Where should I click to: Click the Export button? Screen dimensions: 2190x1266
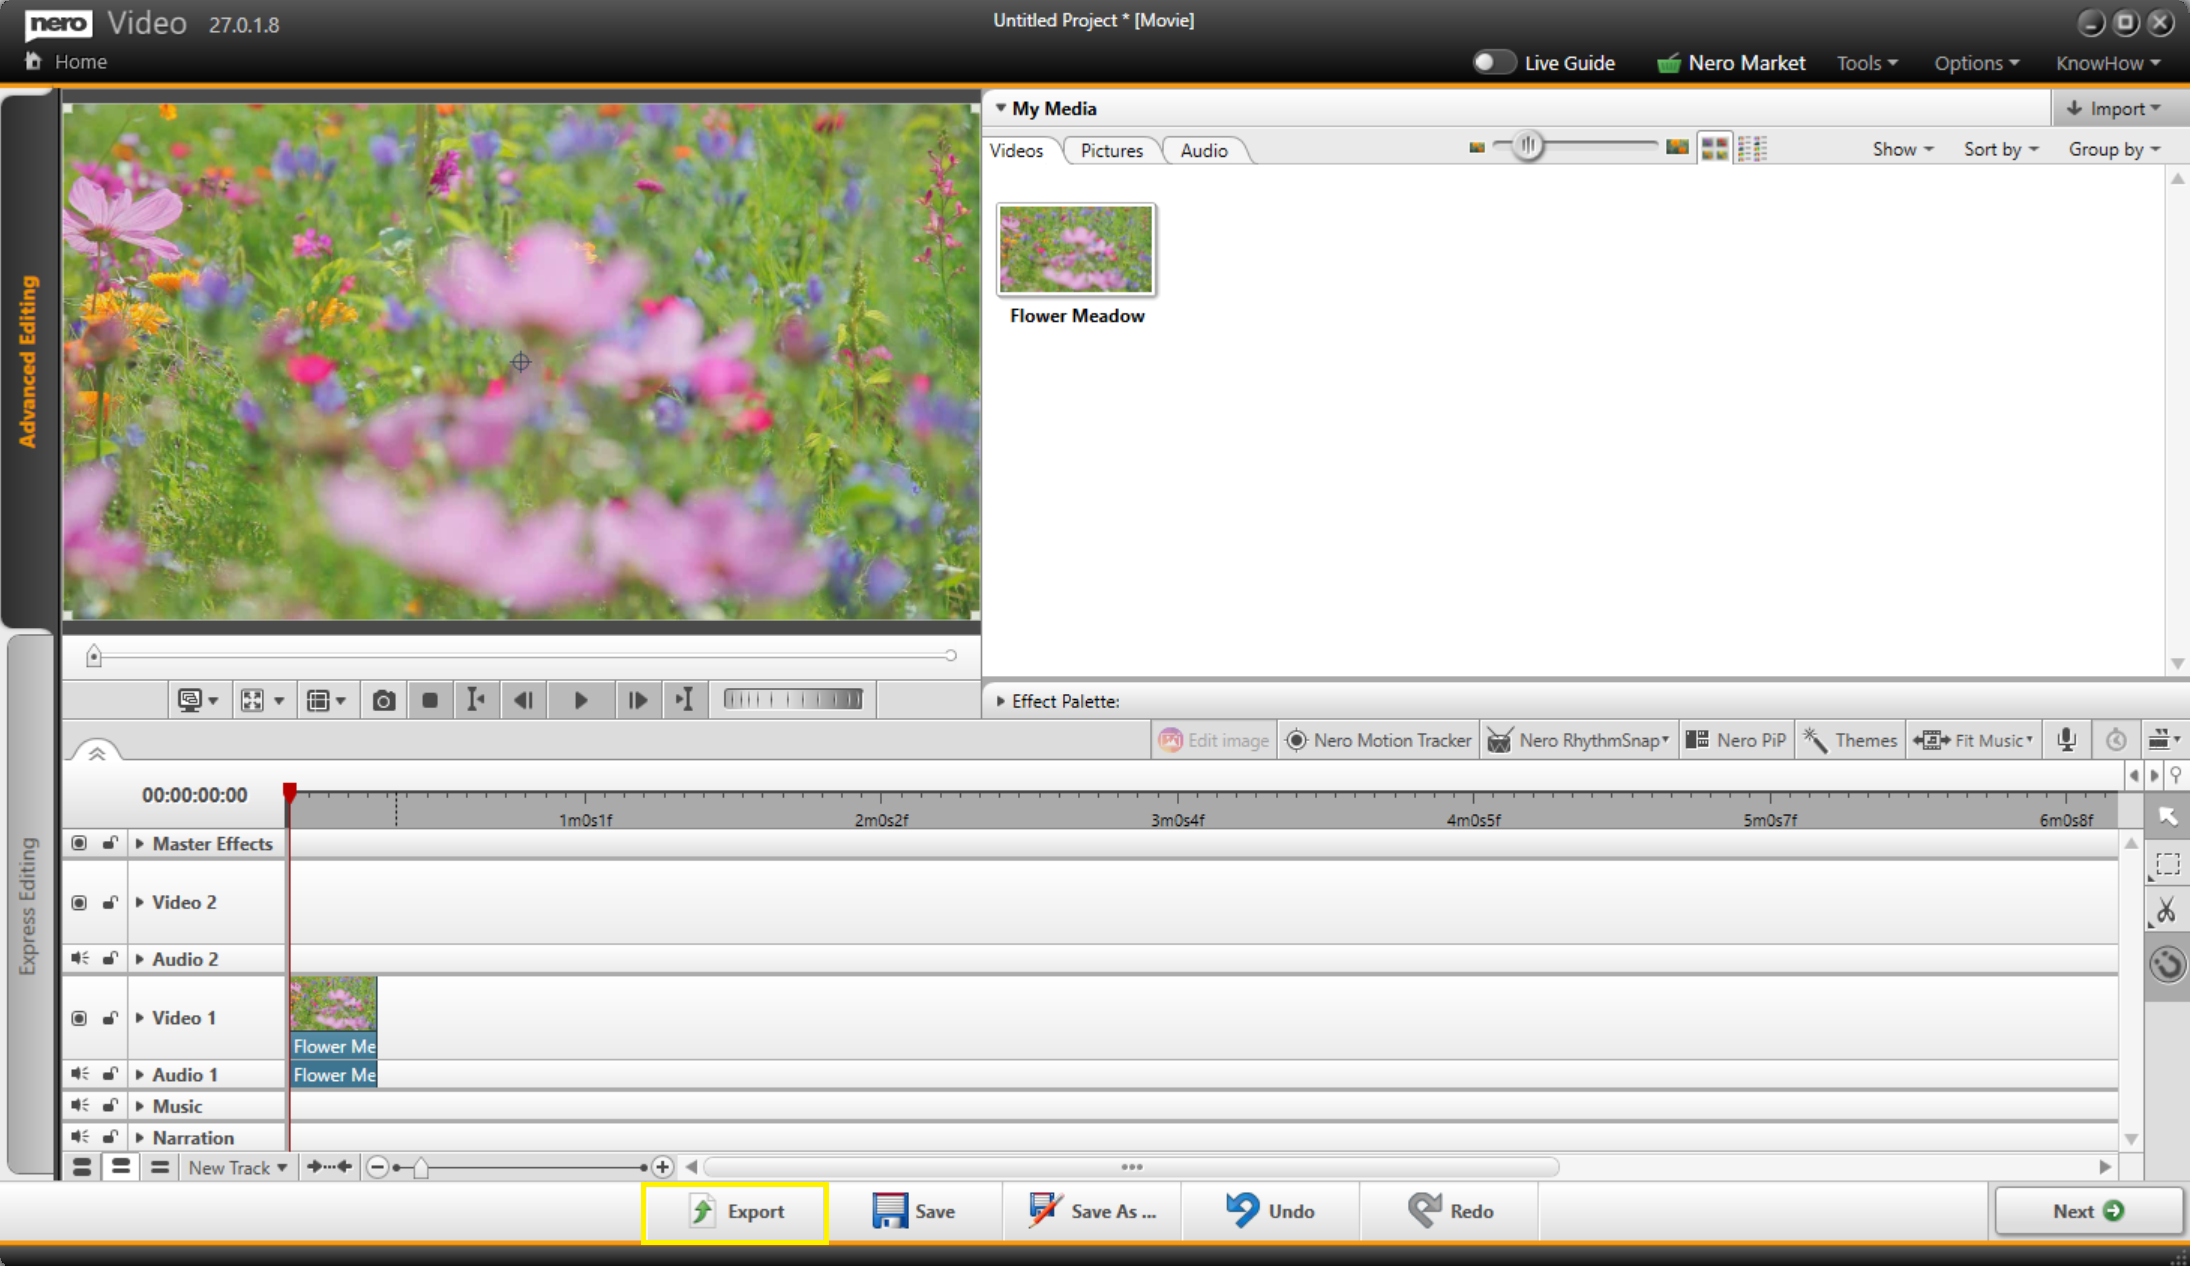coord(735,1211)
